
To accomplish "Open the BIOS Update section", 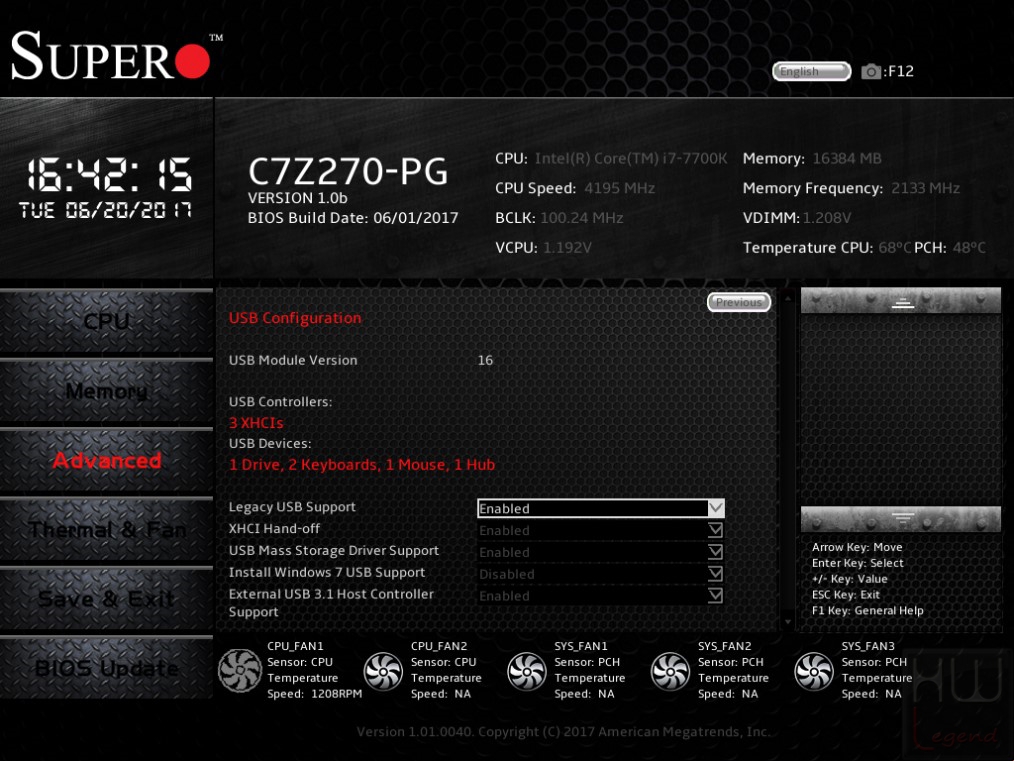I will (106, 668).
